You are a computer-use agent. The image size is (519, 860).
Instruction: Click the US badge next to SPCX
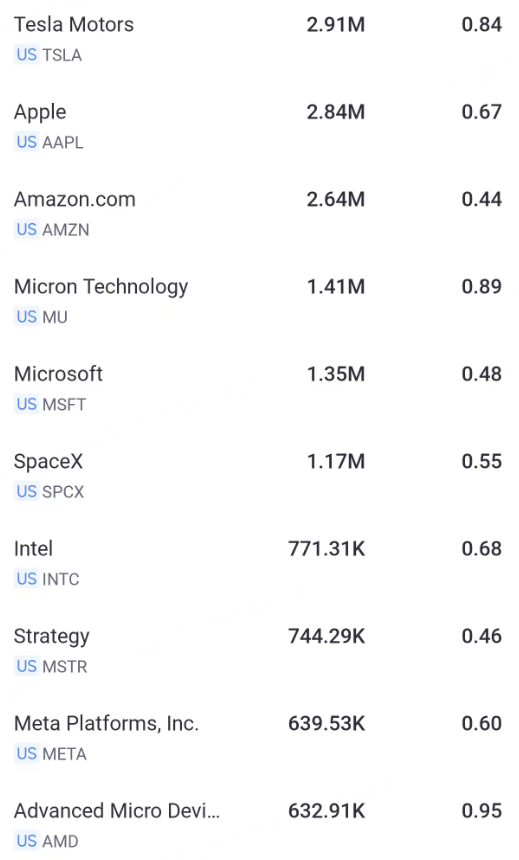[x=26, y=491]
